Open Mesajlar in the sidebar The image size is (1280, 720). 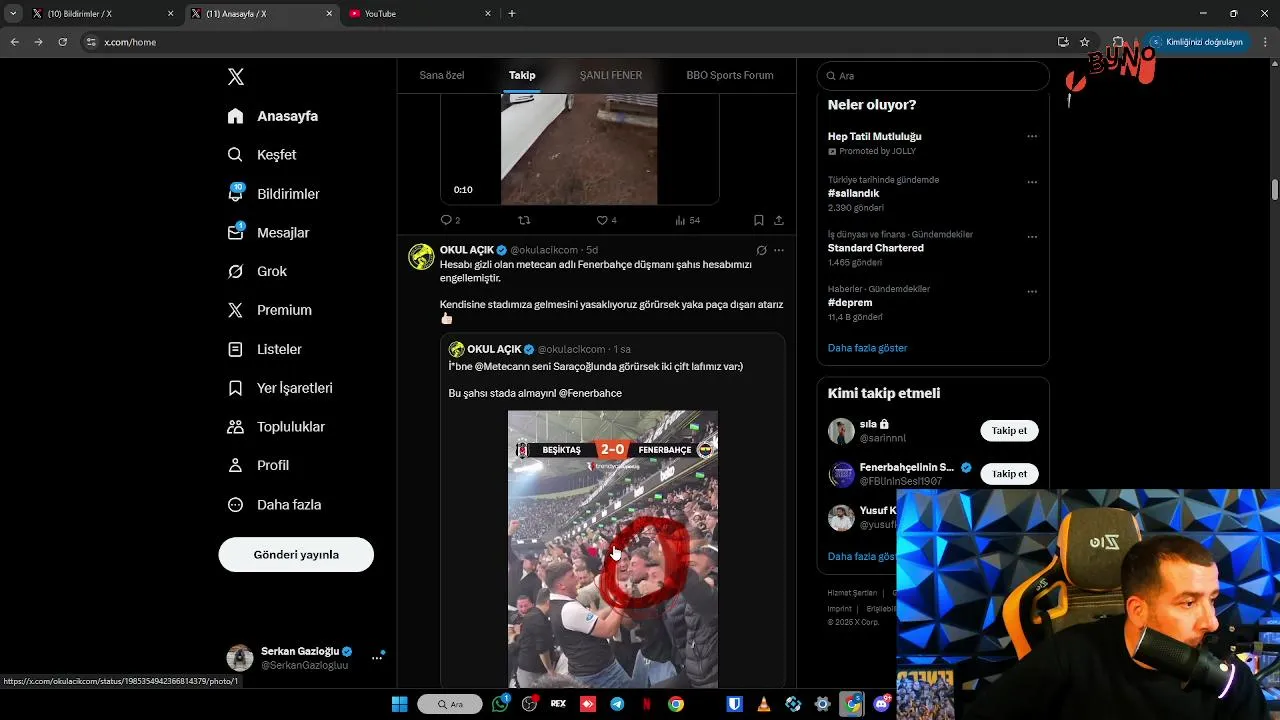tap(268, 232)
